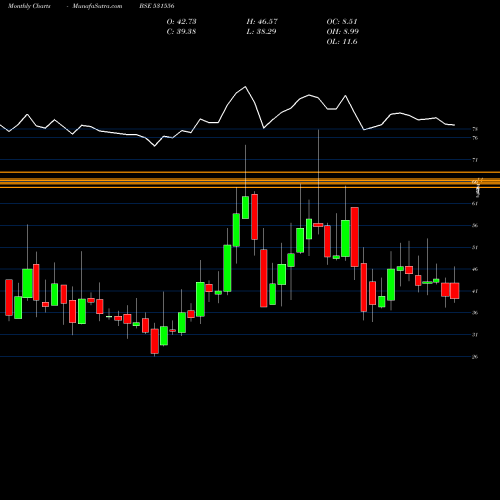500x500 pixels.
Task: Click the "Monthly Charts" title text
Action: pyautogui.click(x=29, y=6)
